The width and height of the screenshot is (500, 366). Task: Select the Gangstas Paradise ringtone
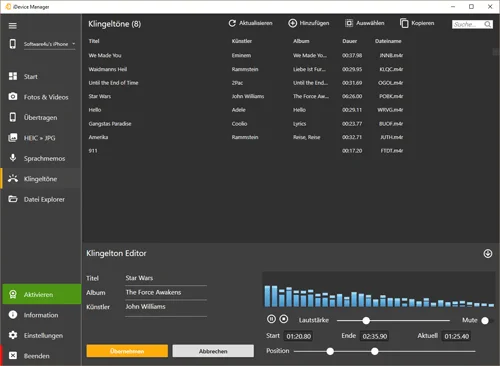coord(110,124)
